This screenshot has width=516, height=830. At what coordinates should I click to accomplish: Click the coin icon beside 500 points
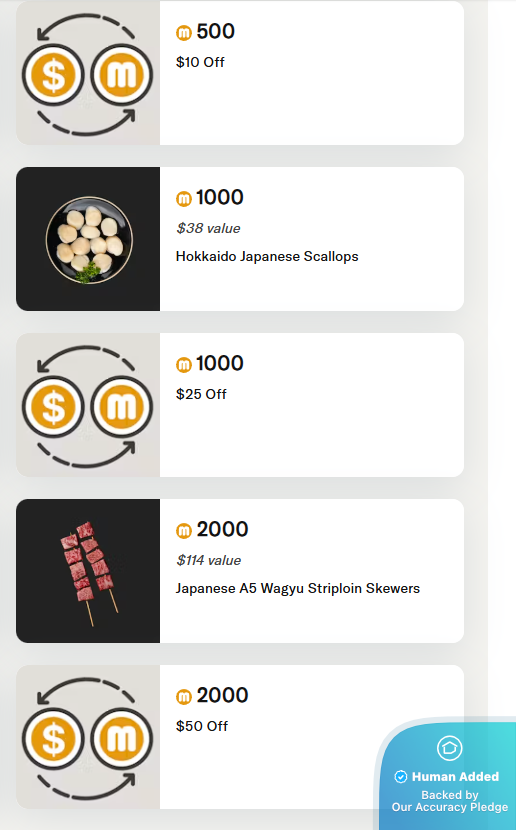[184, 33]
